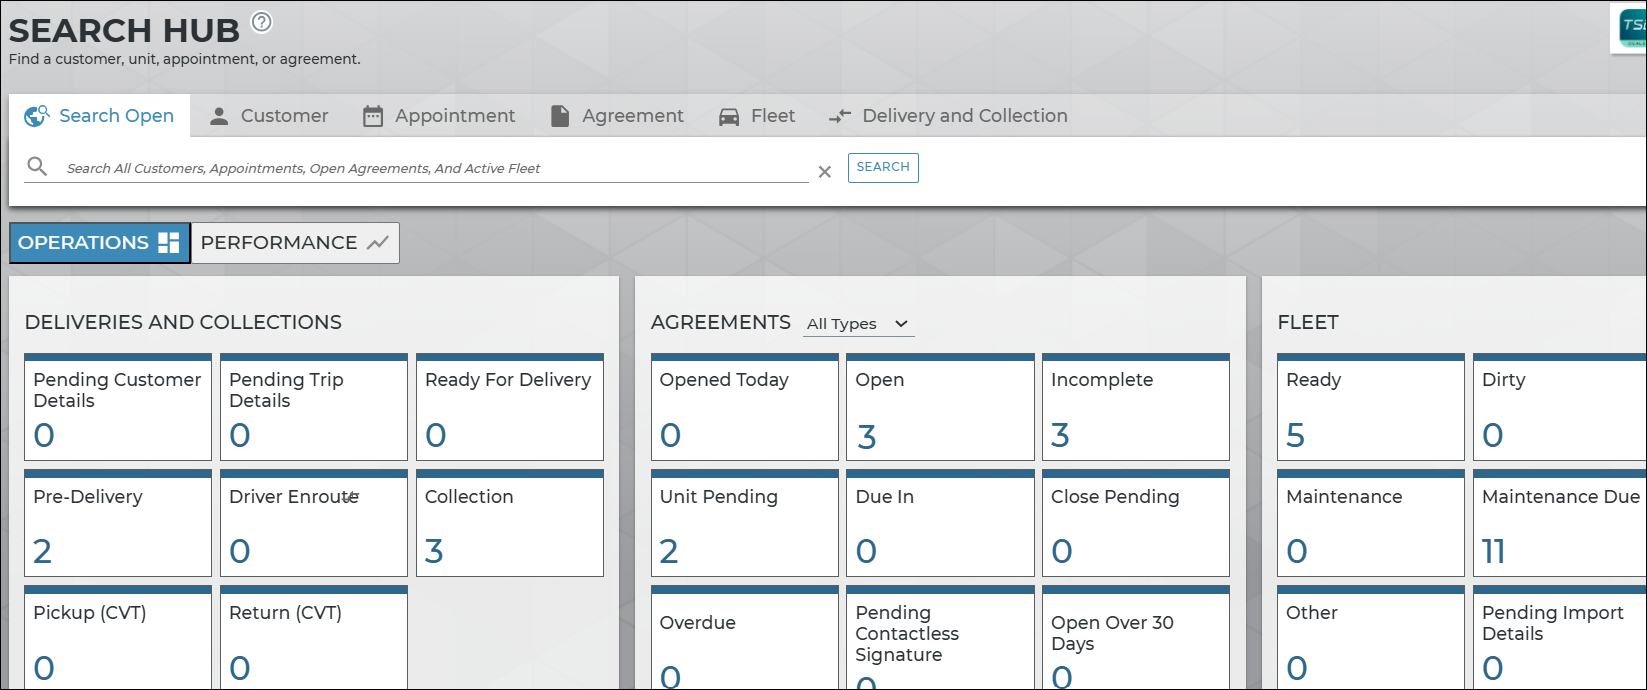
Task: Open the Maintenance Due fleet tile
Action: tap(1559, 523)
